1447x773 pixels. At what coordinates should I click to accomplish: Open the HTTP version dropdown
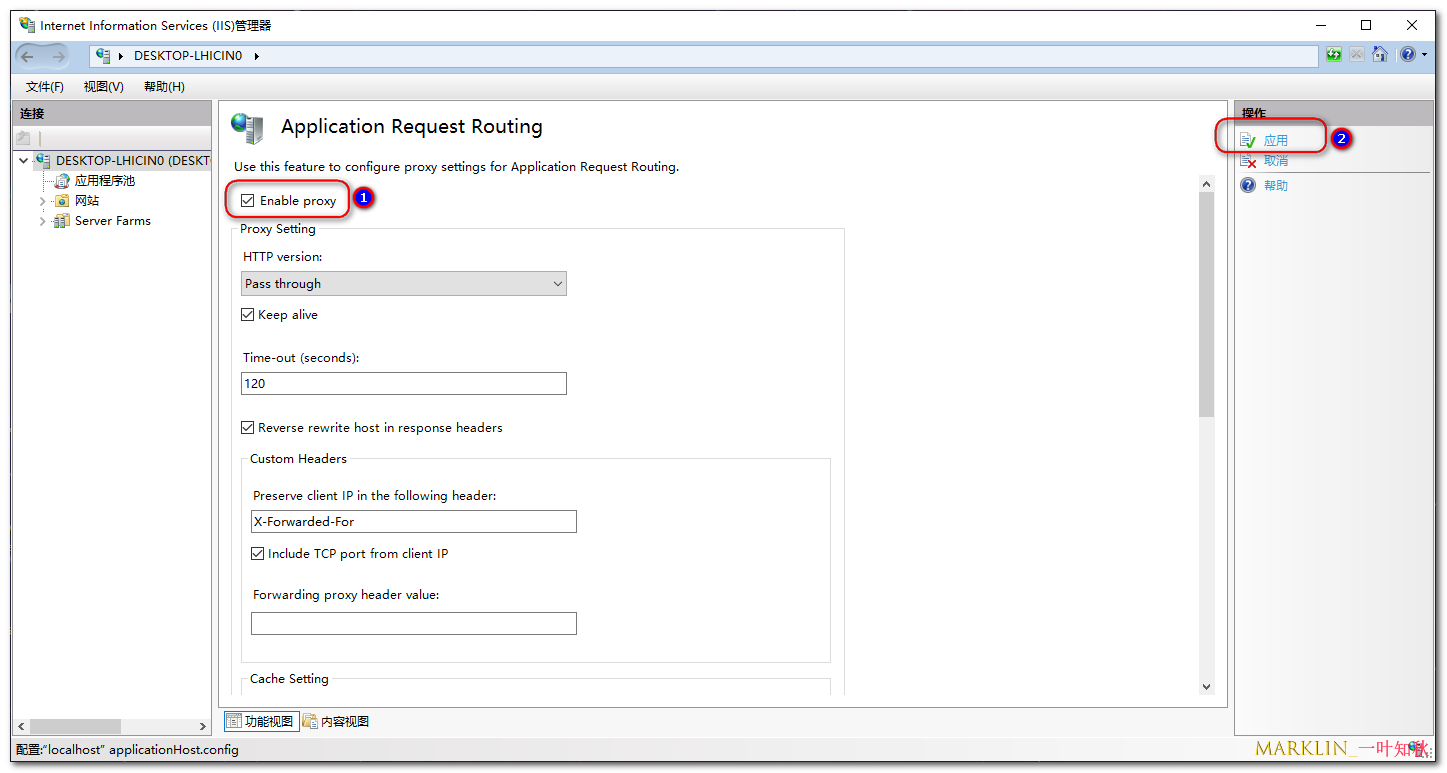tap(404, 284)
